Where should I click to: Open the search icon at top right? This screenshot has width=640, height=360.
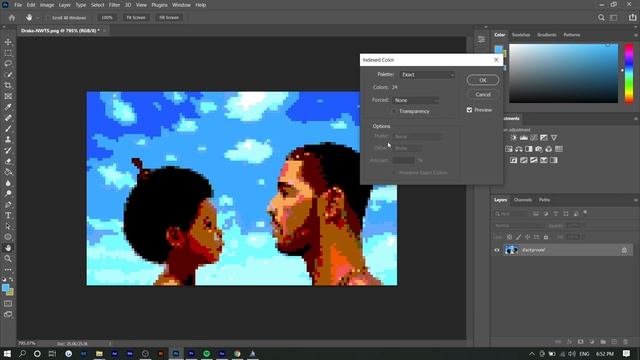(601, 18)
